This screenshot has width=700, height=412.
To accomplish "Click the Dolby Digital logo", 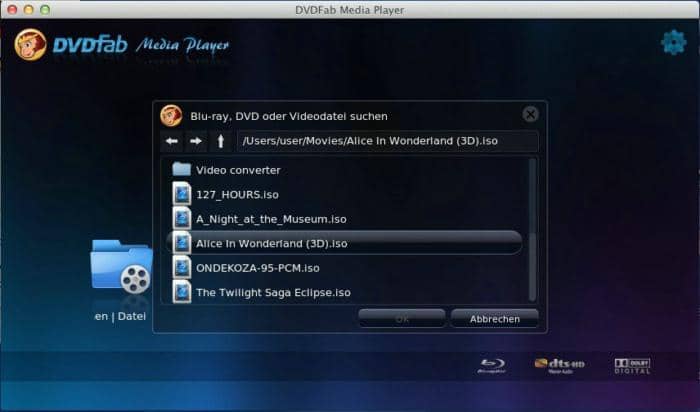I will 632,366.
